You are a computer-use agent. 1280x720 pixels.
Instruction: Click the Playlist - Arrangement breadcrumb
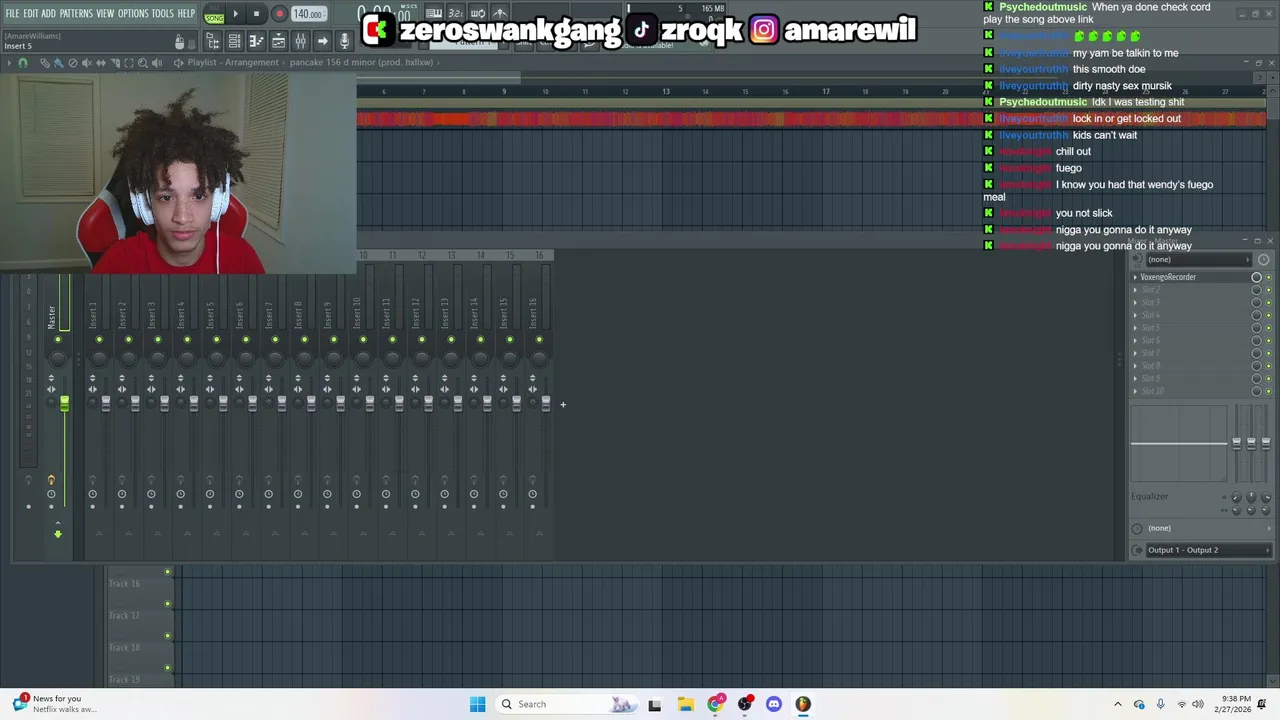[x=233, y=62]
